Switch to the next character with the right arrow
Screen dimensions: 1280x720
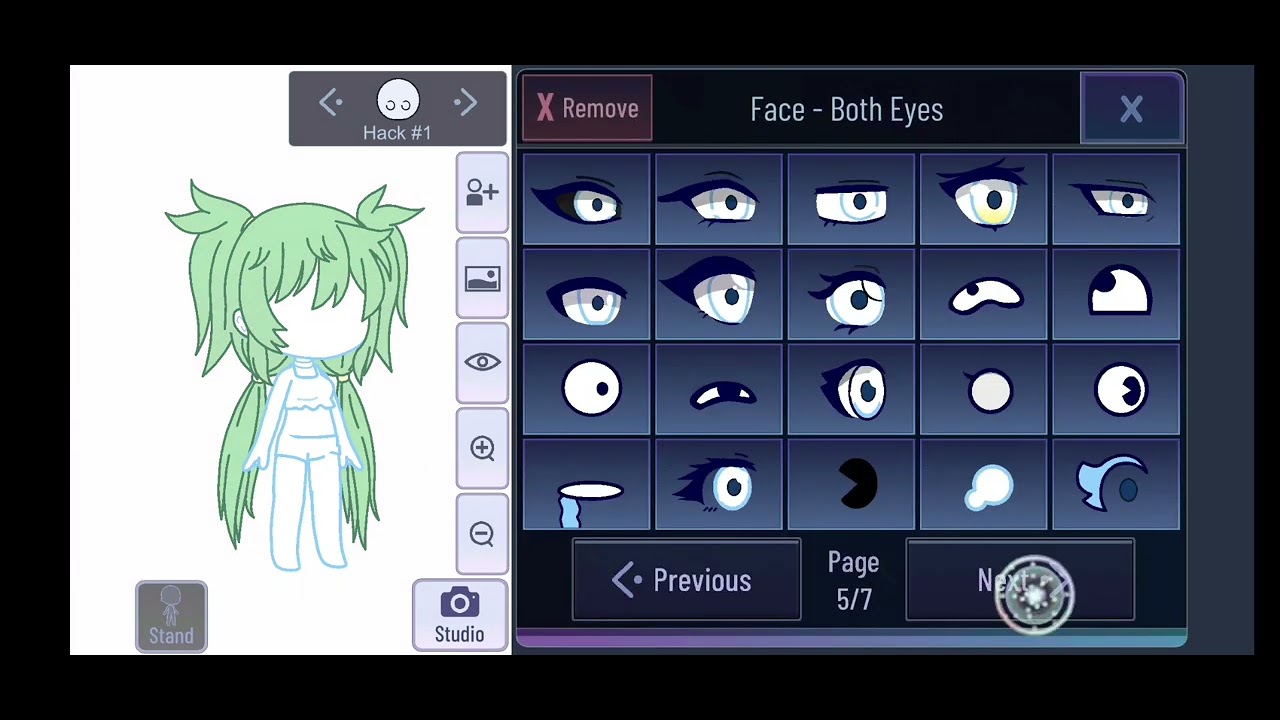465,103
